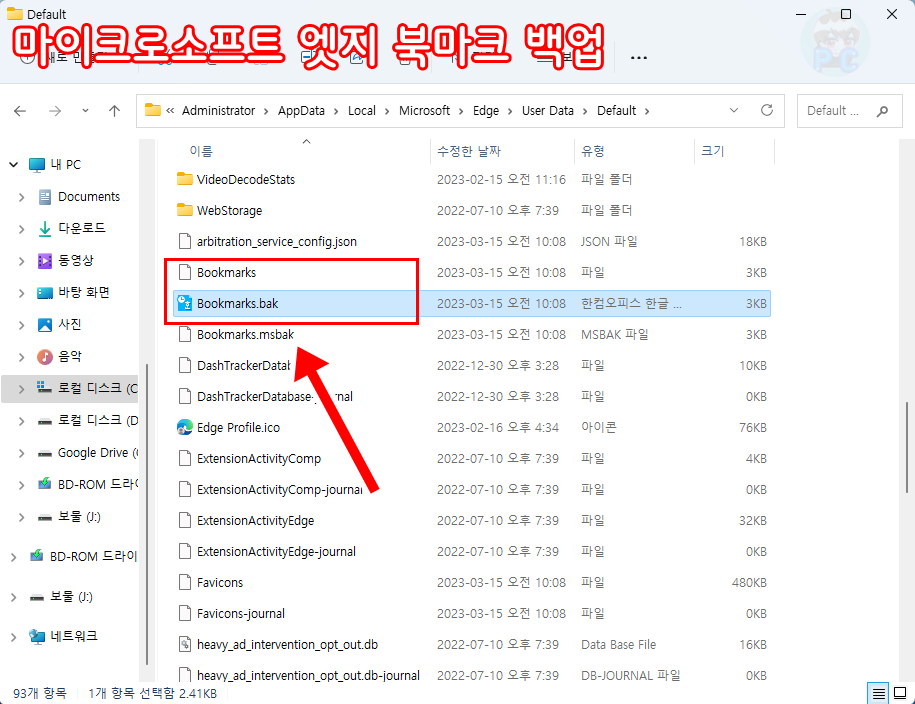
Task: Select the WebStorage folder icon
Action: click(184, 210)
